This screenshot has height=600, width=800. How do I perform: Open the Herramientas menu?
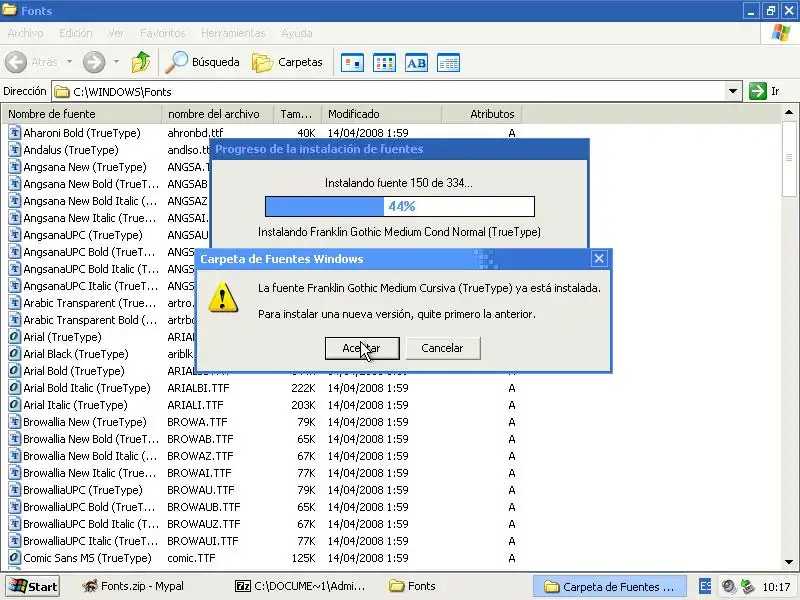233,33
